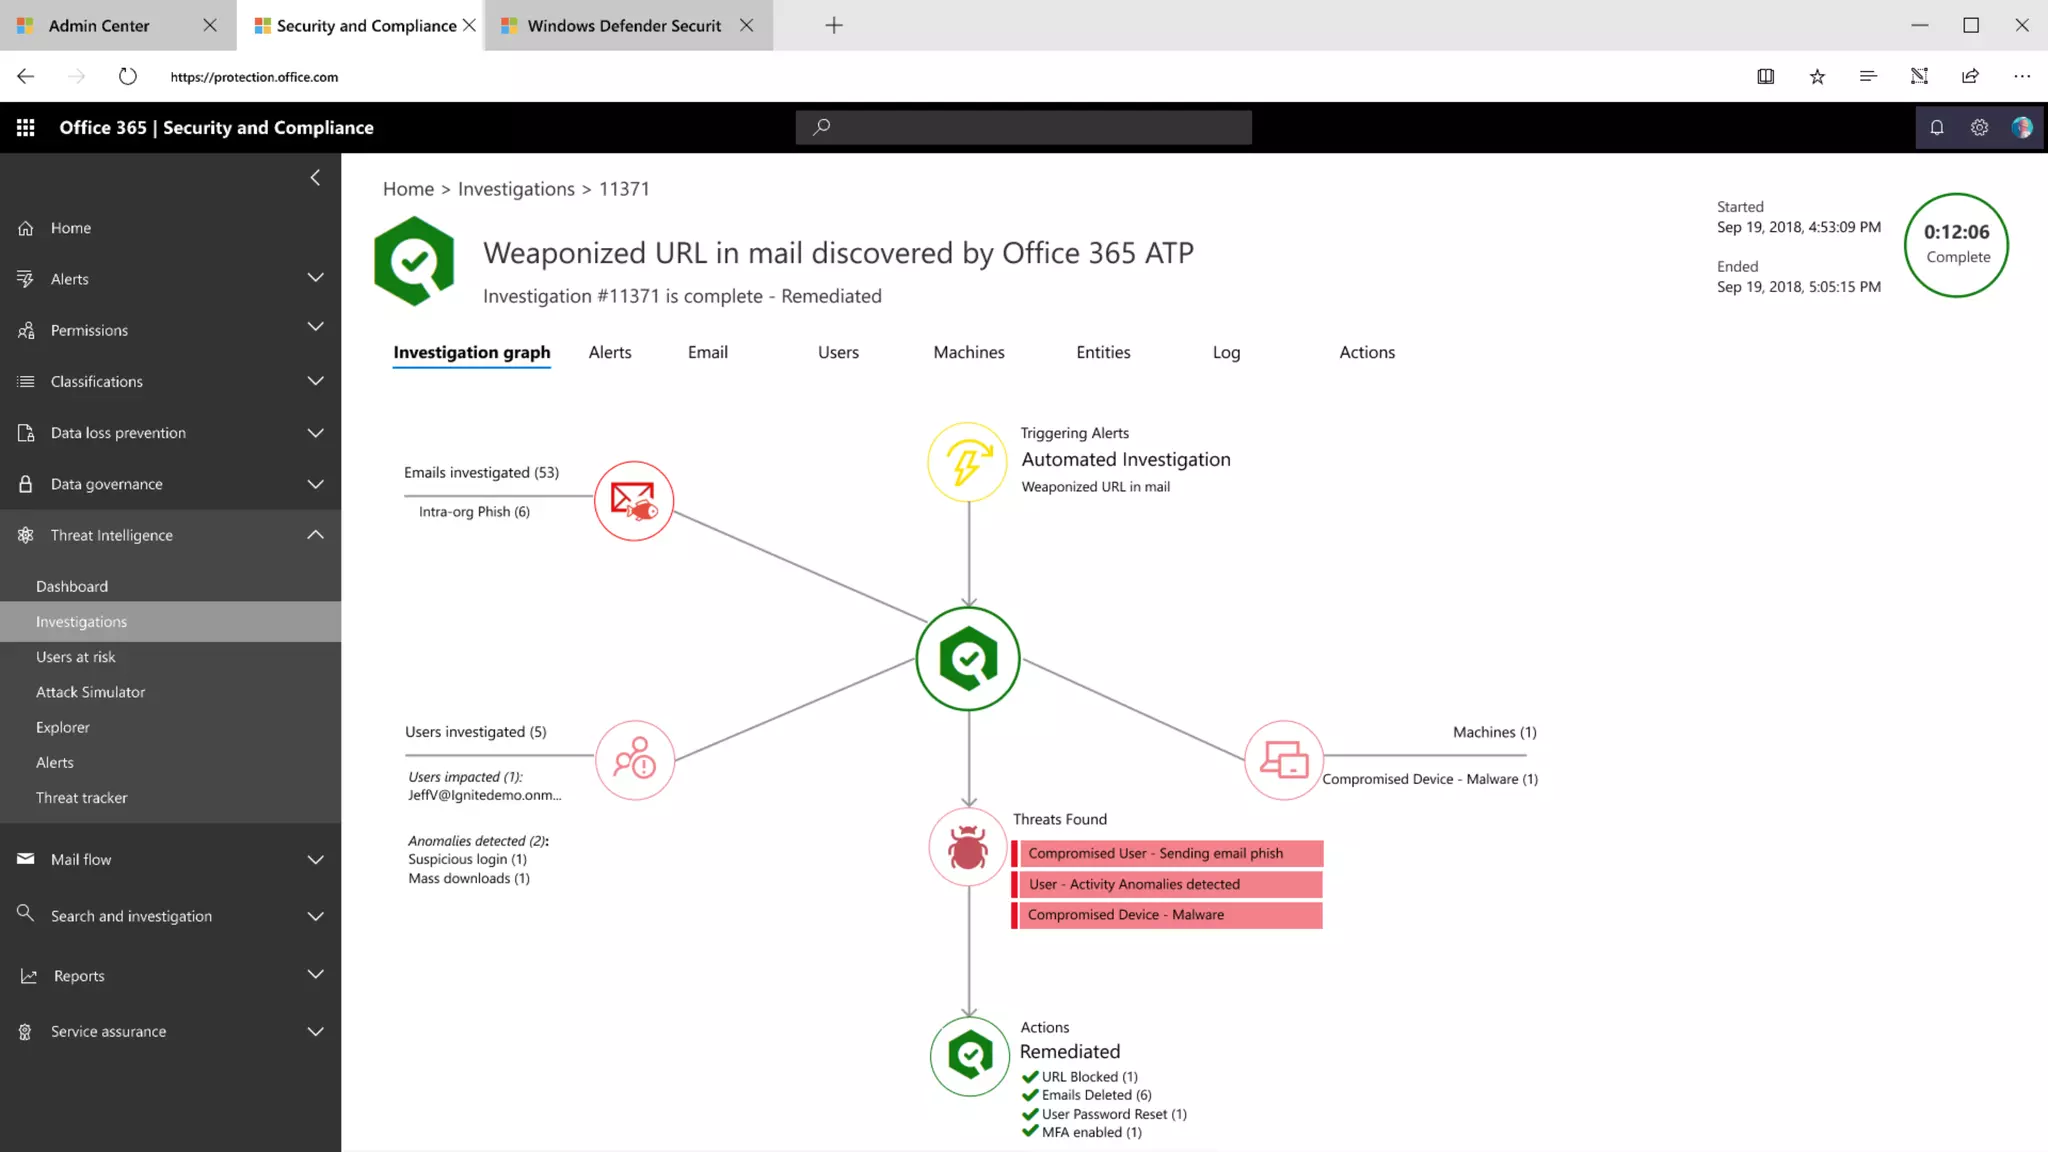The width and height of the screenshot is (2048, 1152).
Task: Click the Remediated actions shield icon
Action: click(x=969, y=1056)
